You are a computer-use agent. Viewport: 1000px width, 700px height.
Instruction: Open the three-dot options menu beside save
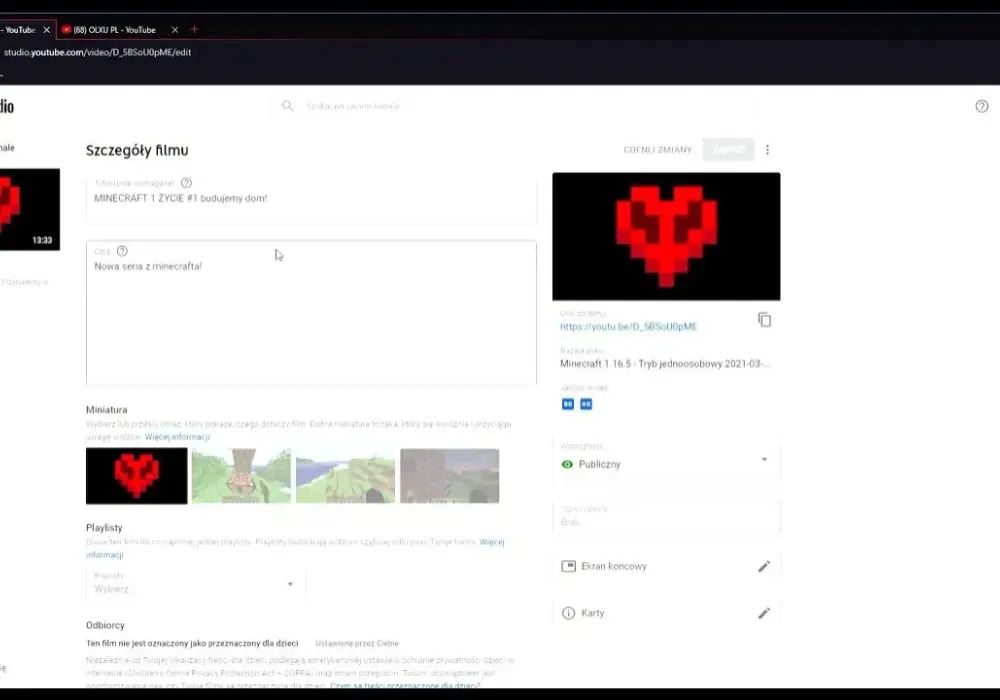point(767,150)
